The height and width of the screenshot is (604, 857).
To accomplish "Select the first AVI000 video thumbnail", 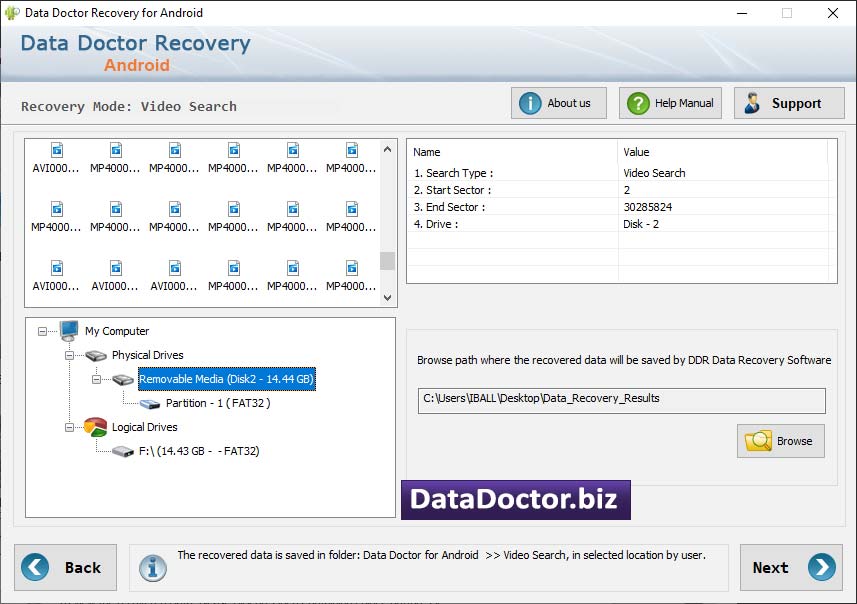I will point(55,158).
